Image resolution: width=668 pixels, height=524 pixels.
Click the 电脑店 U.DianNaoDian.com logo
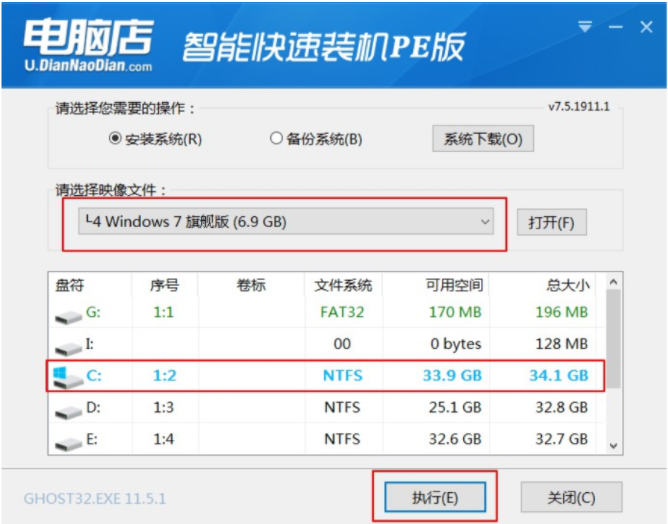89,45
